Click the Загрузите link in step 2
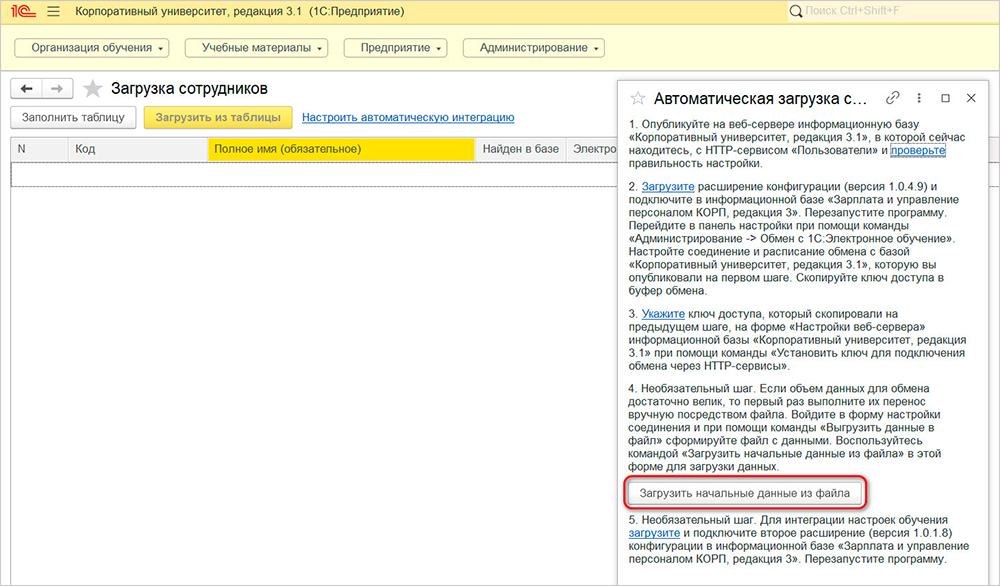Image resolution: width=1000 pixels, height=586 pixels. pyautogui.click(x=668, y=186)
